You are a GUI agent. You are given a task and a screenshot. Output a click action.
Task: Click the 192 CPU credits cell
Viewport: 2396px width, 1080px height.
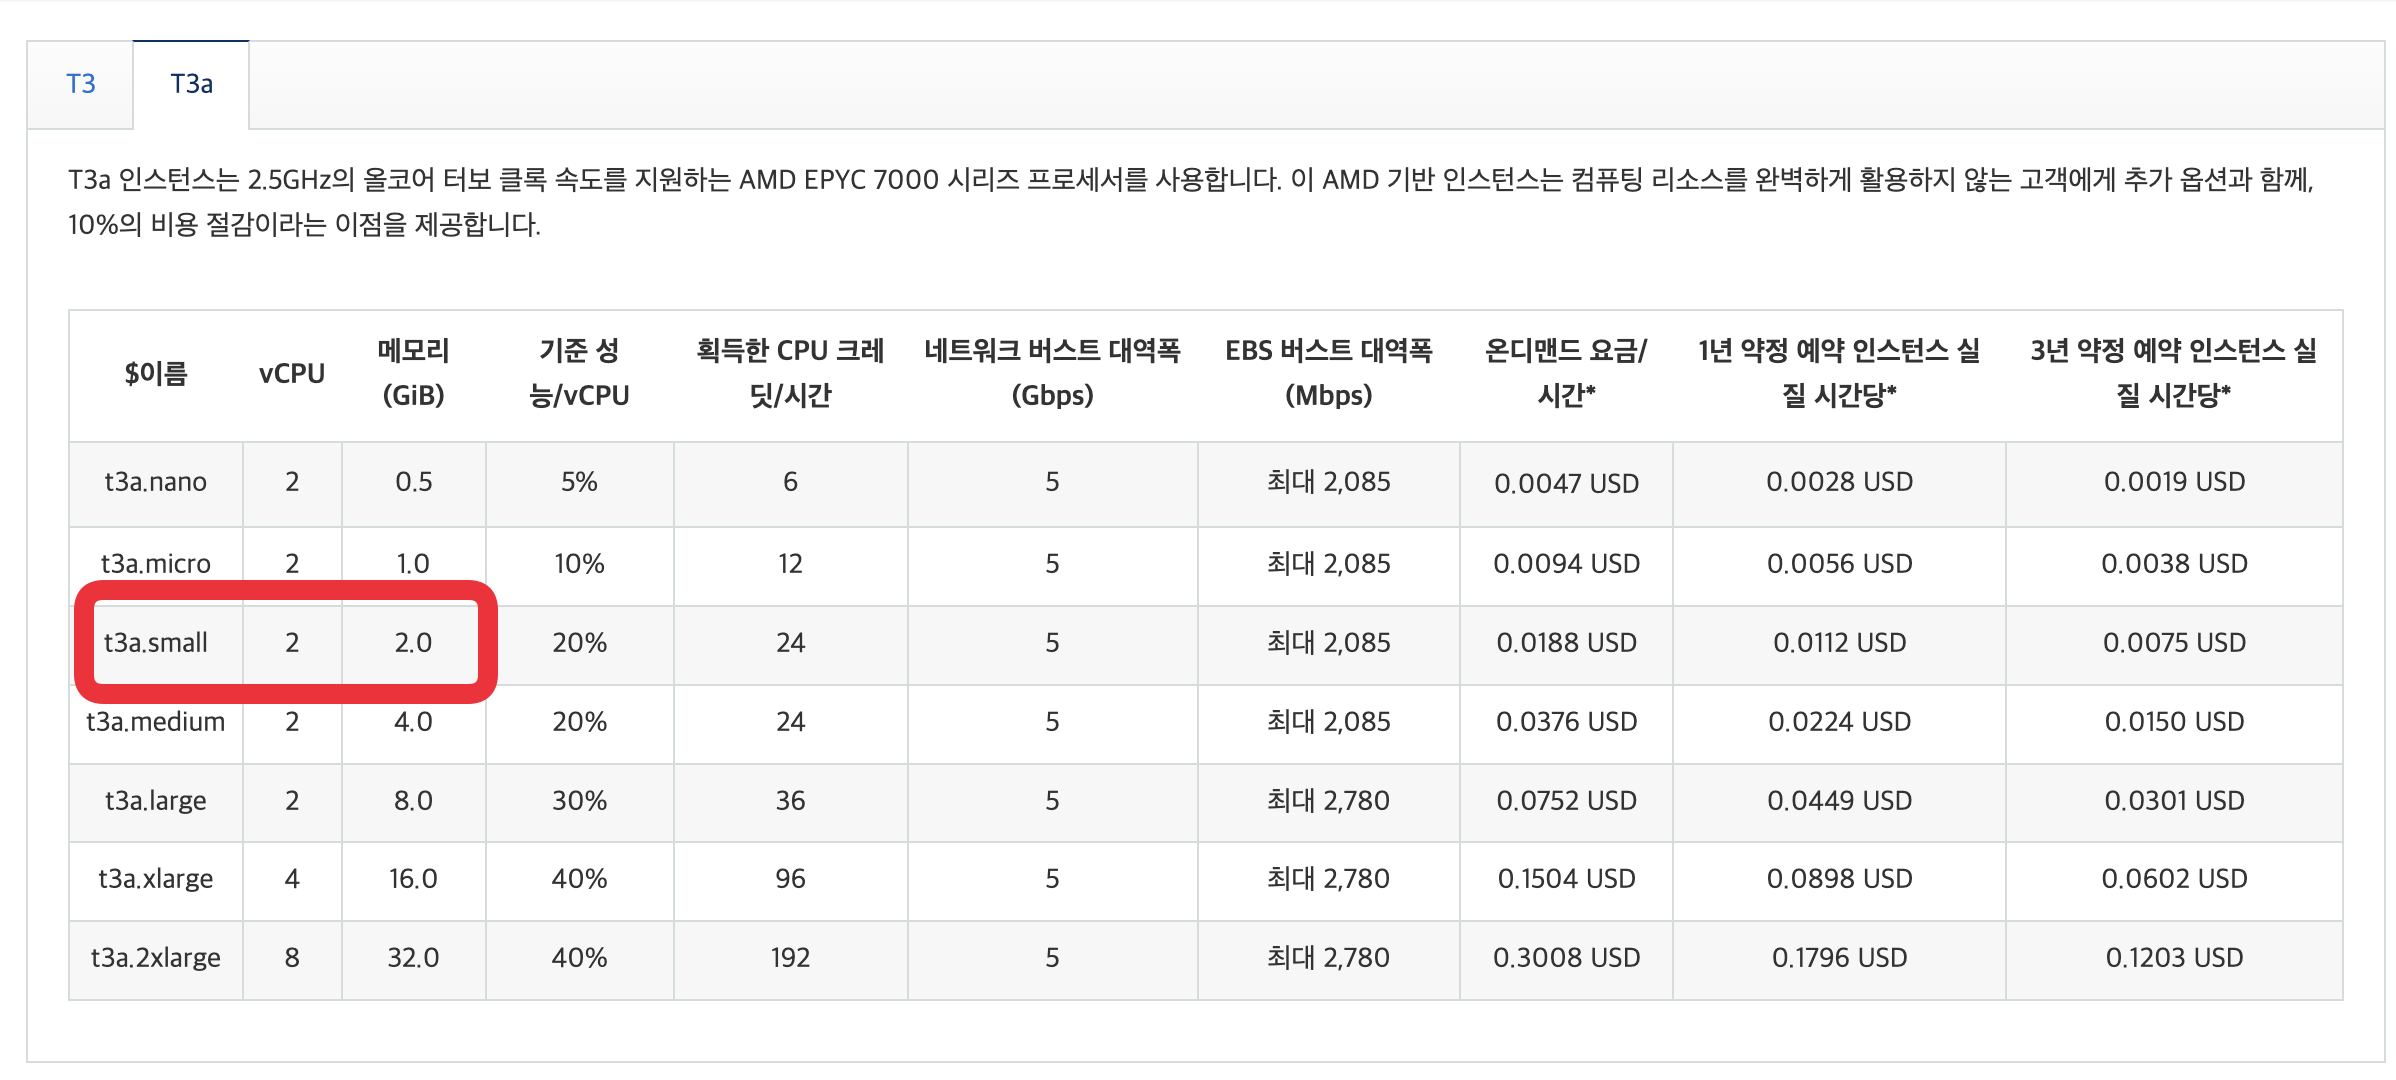pyautogui.click(x=790, y=957)
